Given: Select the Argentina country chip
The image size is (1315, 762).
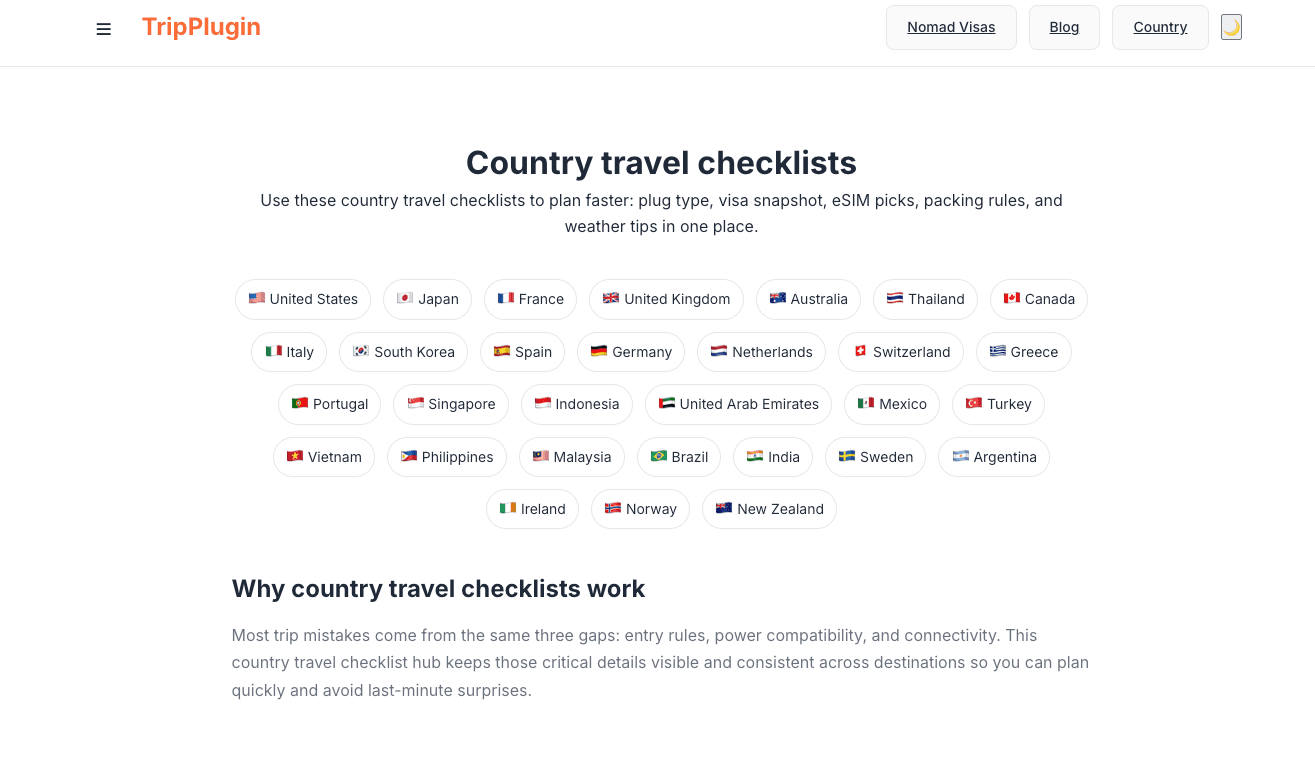Looking at the screenshot, I should pyautogui.click(x=993, y=457).
